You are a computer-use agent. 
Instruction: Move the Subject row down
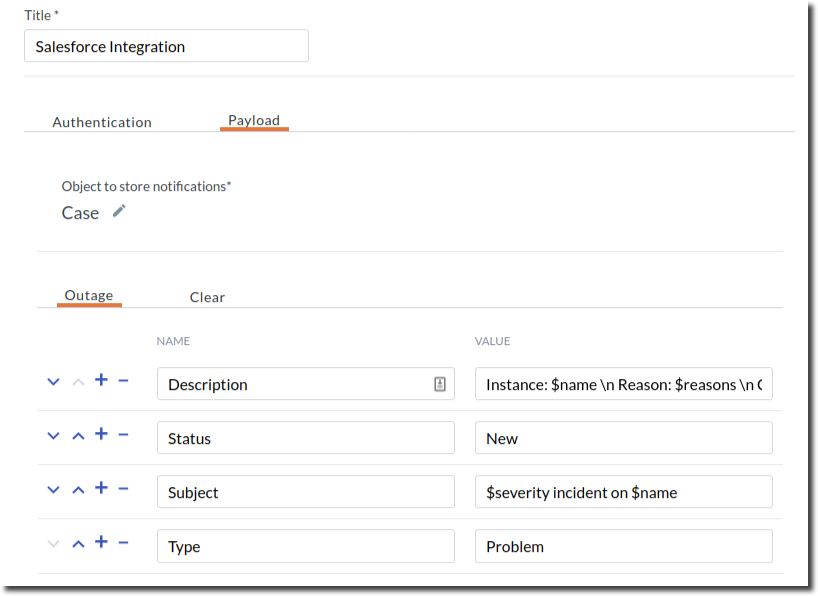coord(54,489)
